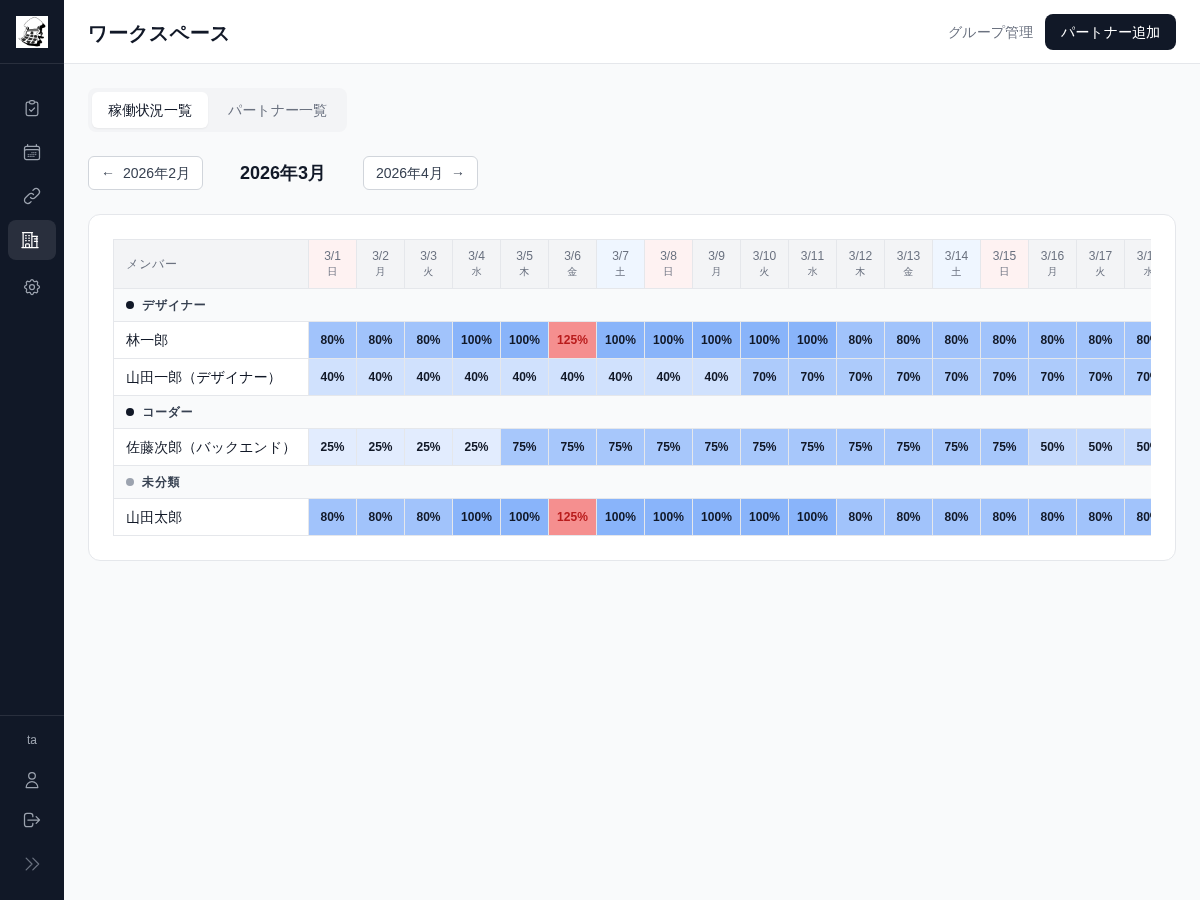Screen dimensions: 1200x900
Task: Switch to 稼働状況一覧 tab
Action: pyautogui.click(x=150, y=110)
